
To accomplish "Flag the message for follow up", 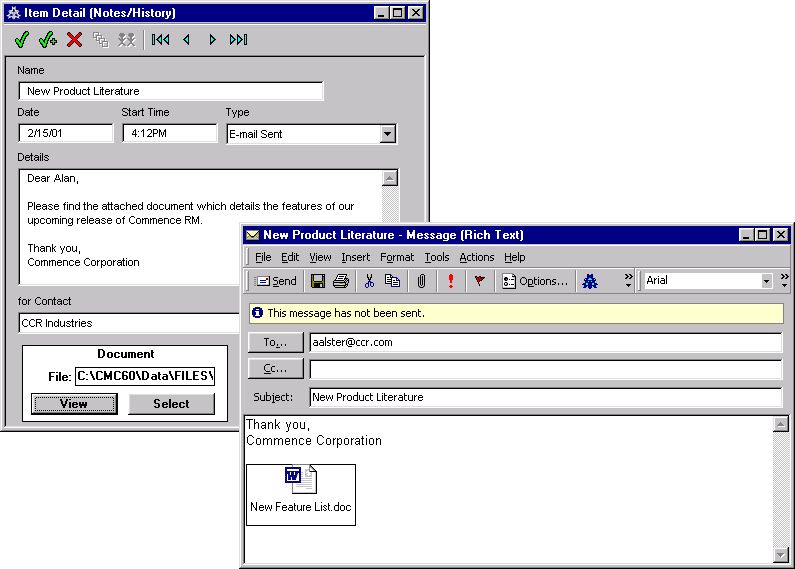I will tap(479, 281).
